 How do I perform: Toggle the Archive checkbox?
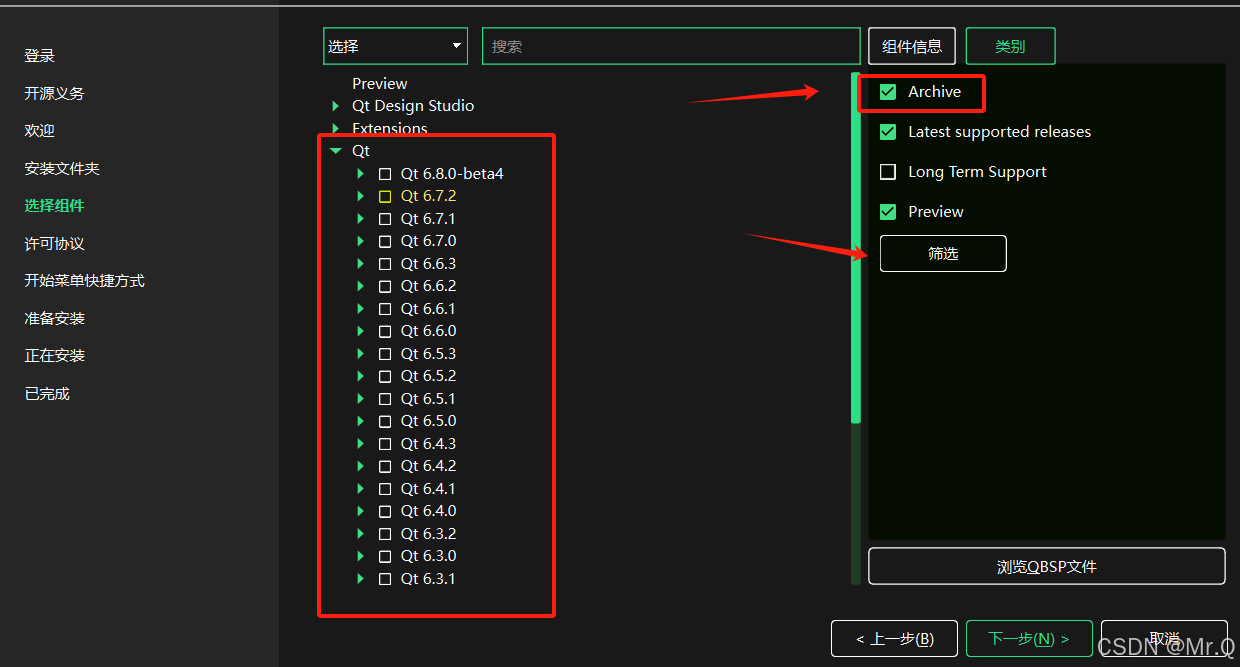(x=888, y=92)
